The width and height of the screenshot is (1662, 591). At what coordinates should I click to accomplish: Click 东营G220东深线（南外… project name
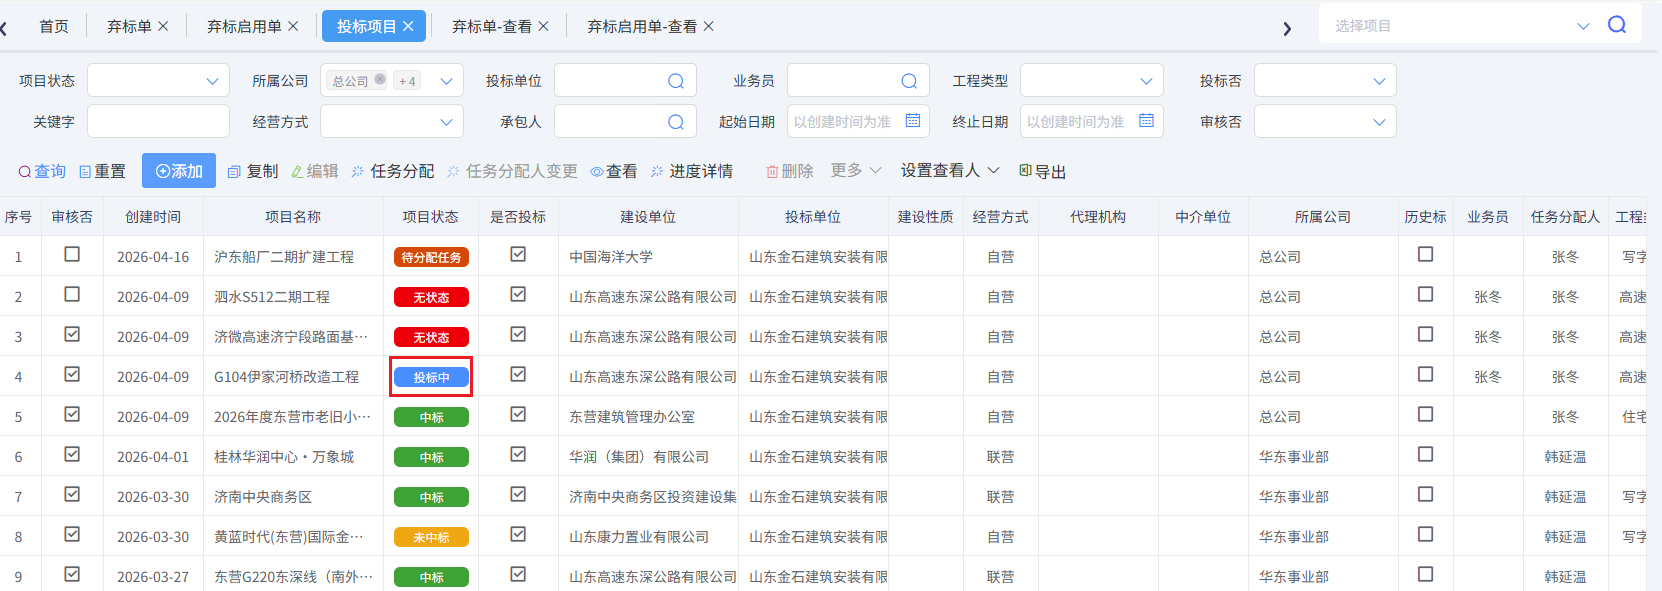tap(293, 577)
